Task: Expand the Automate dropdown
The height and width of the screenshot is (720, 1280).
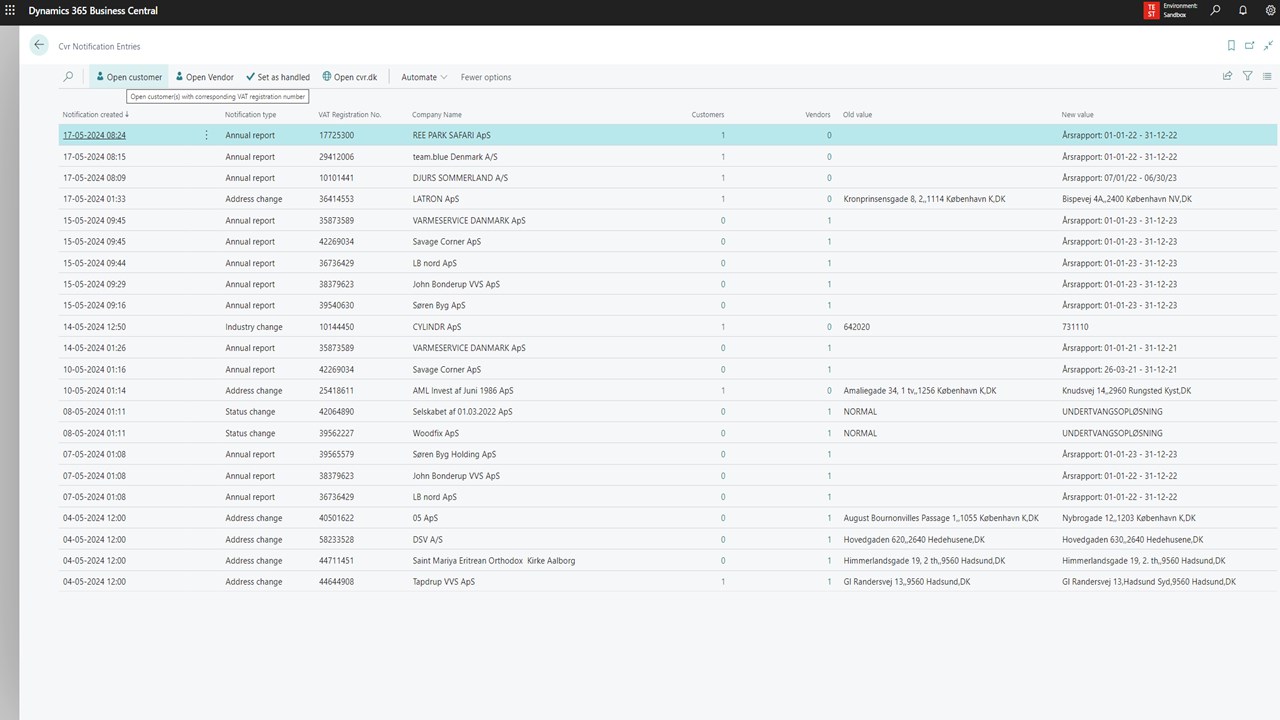Action: pos(424,77)
